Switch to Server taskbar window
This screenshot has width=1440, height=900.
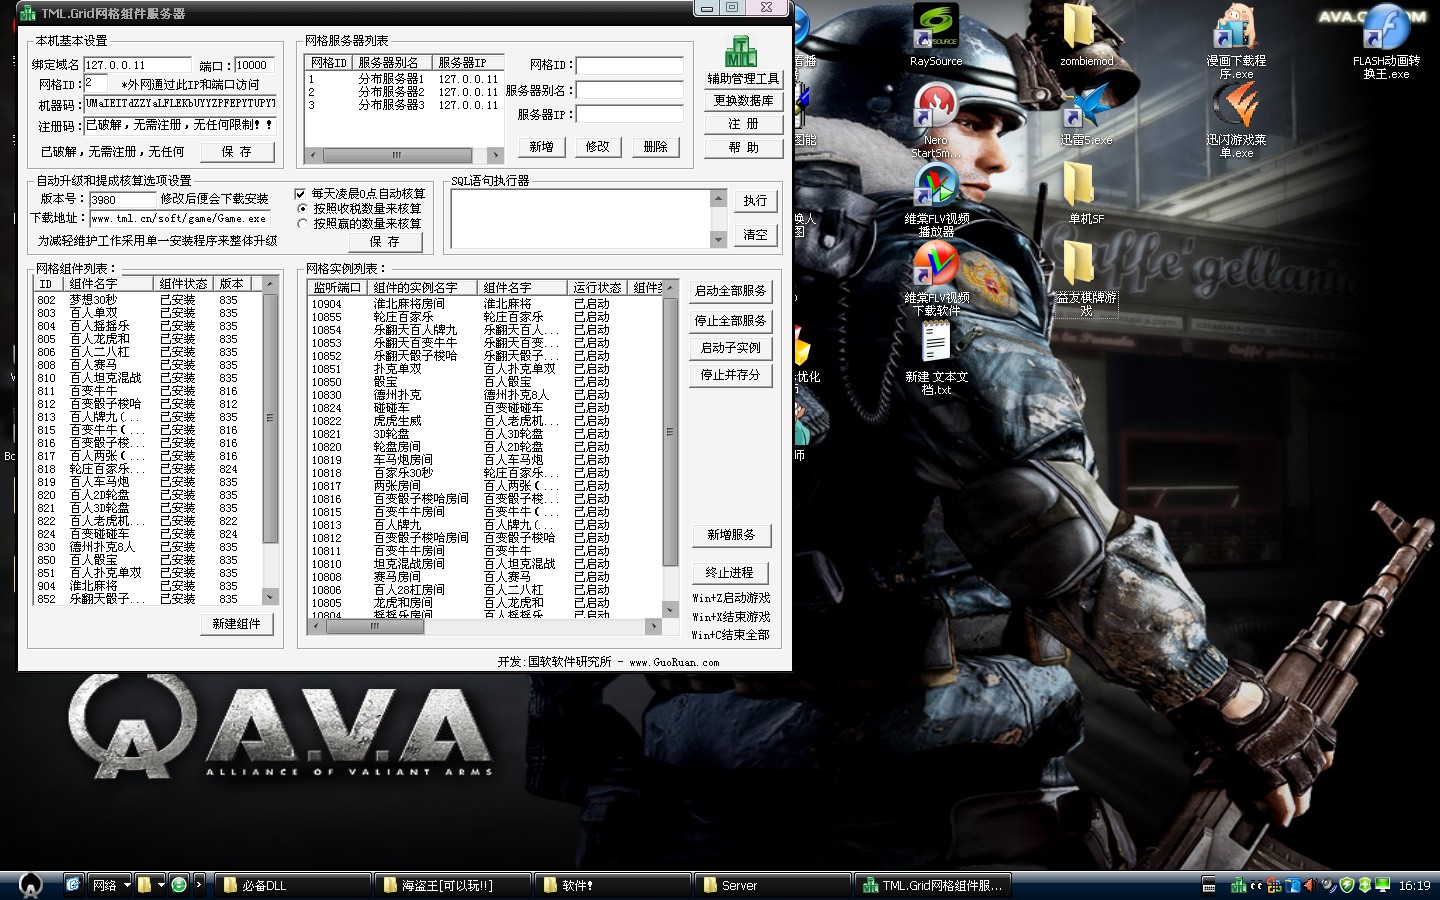772,885
